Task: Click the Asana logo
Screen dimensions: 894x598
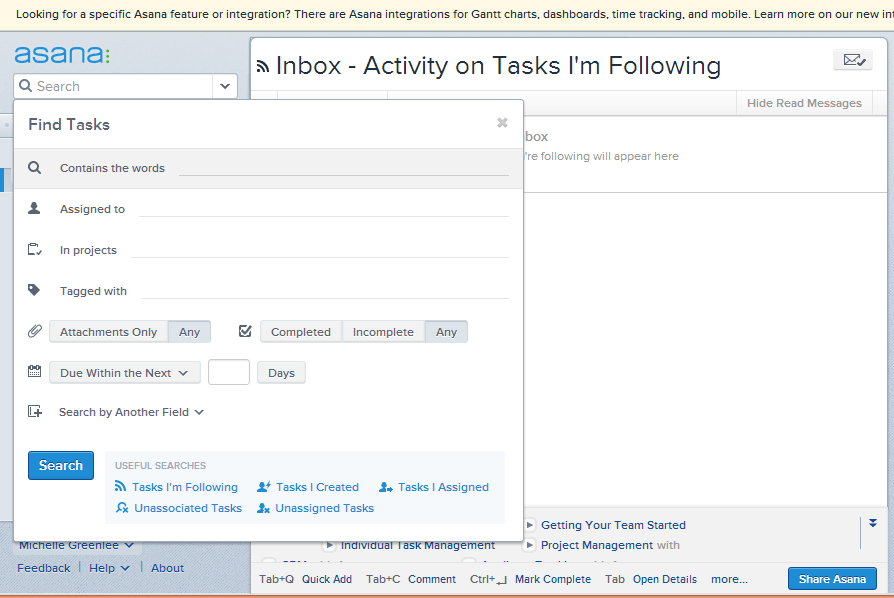Action: [62, 55]
